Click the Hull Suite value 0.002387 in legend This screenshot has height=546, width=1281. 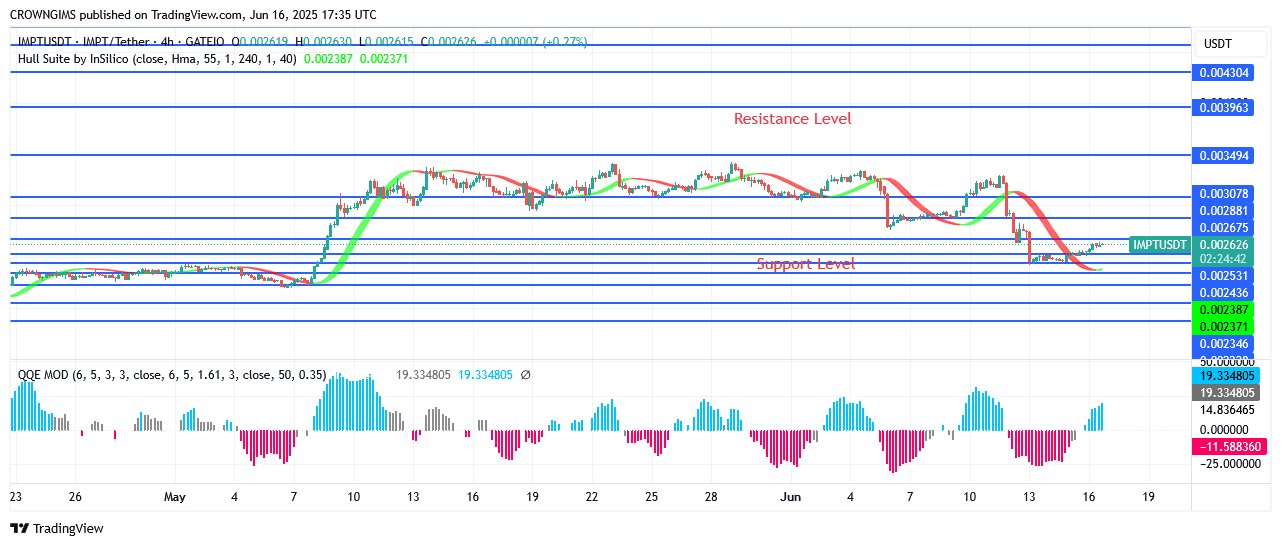tap(328, 59)
